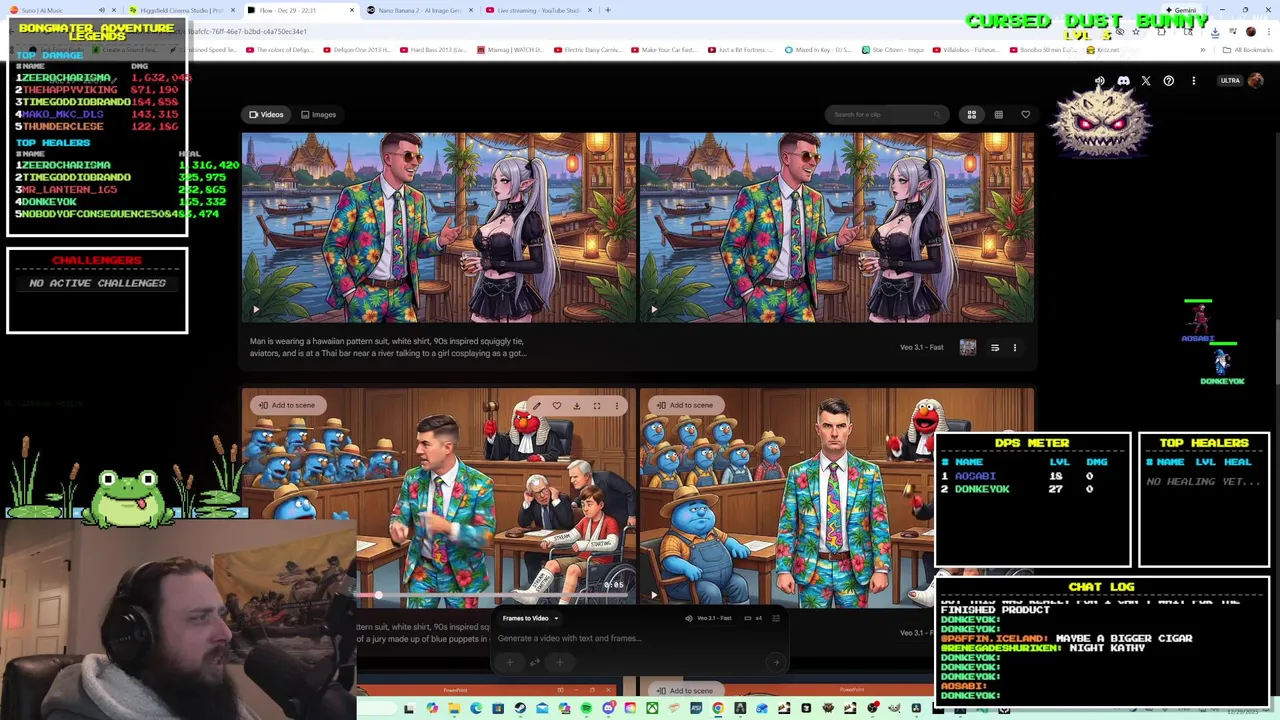
Task: Toggle the favorites heart filter
Action: (1025, 114)
